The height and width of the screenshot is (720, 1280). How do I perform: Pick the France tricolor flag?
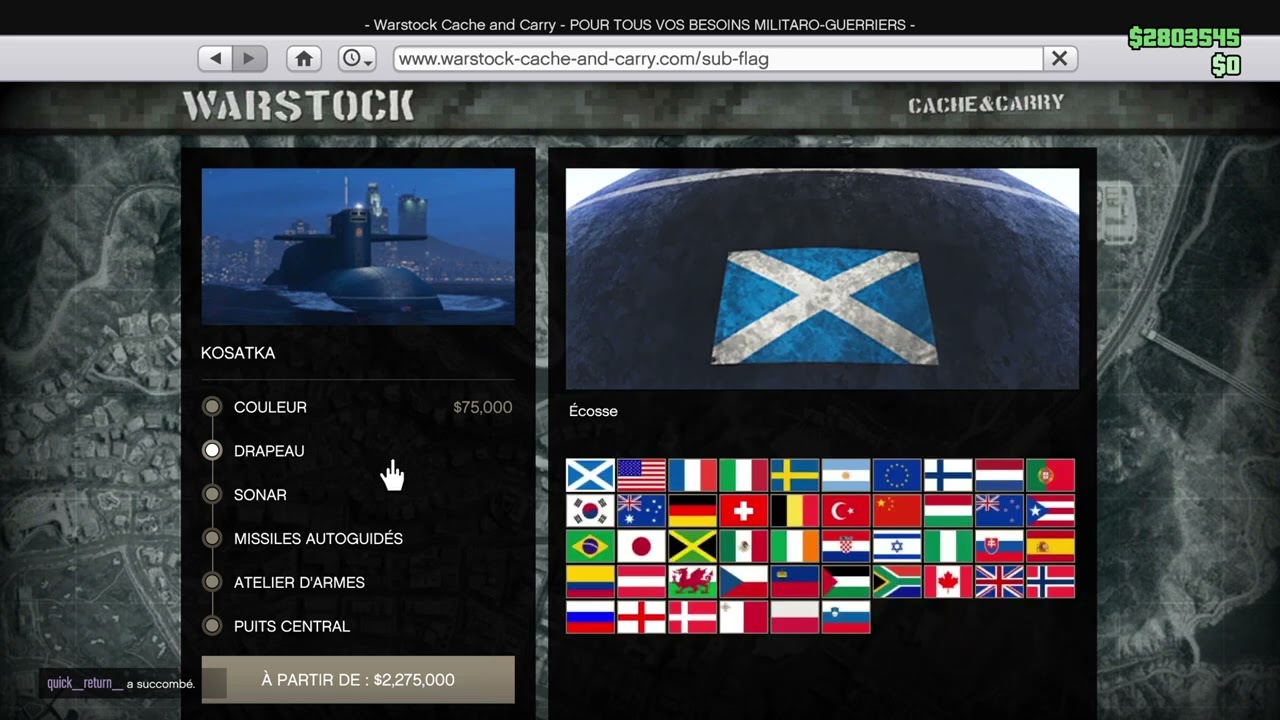(692, 475)
